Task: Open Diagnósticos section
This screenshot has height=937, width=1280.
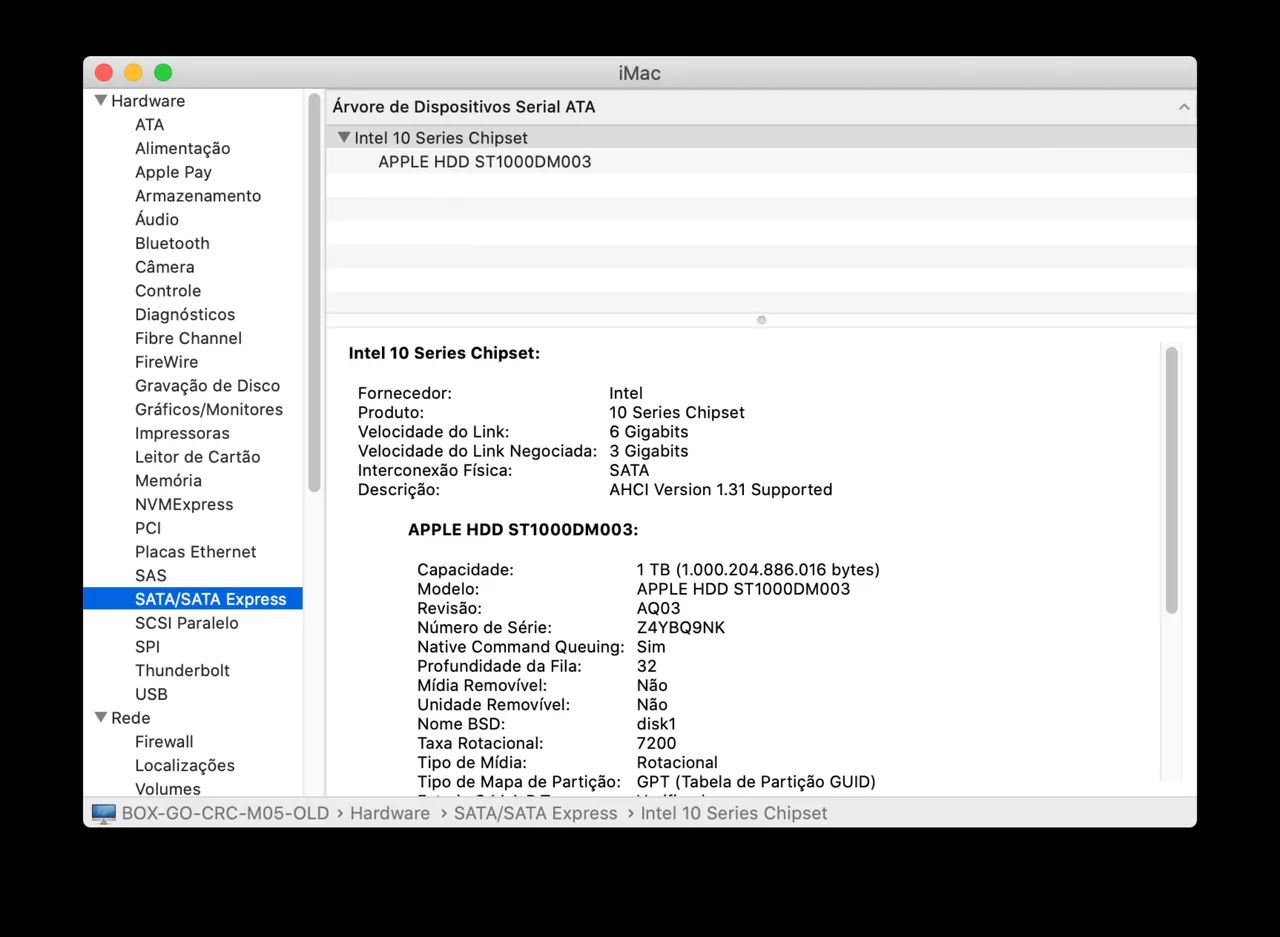Action: click(x=185, y=315)
